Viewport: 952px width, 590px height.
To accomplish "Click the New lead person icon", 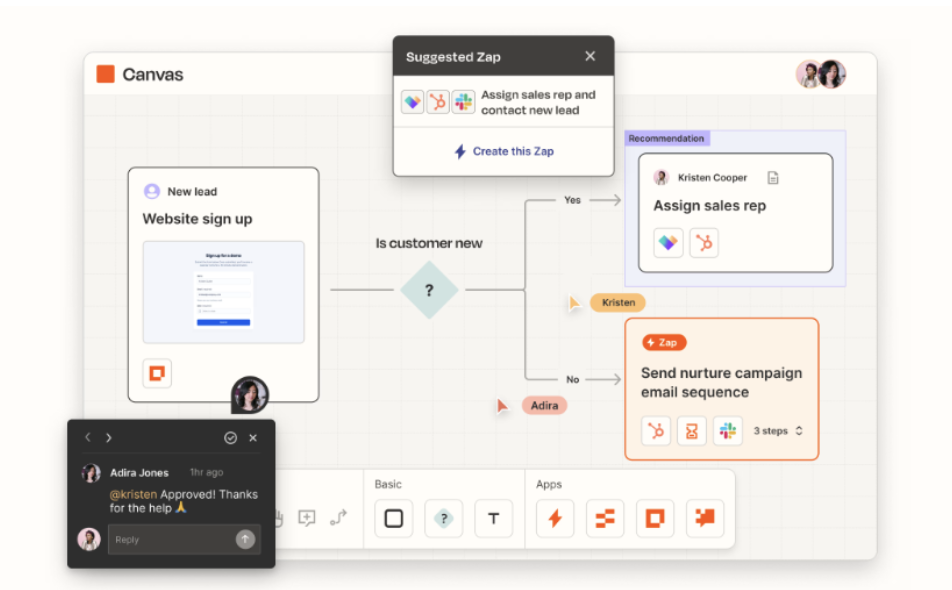I will click(152, 191).
